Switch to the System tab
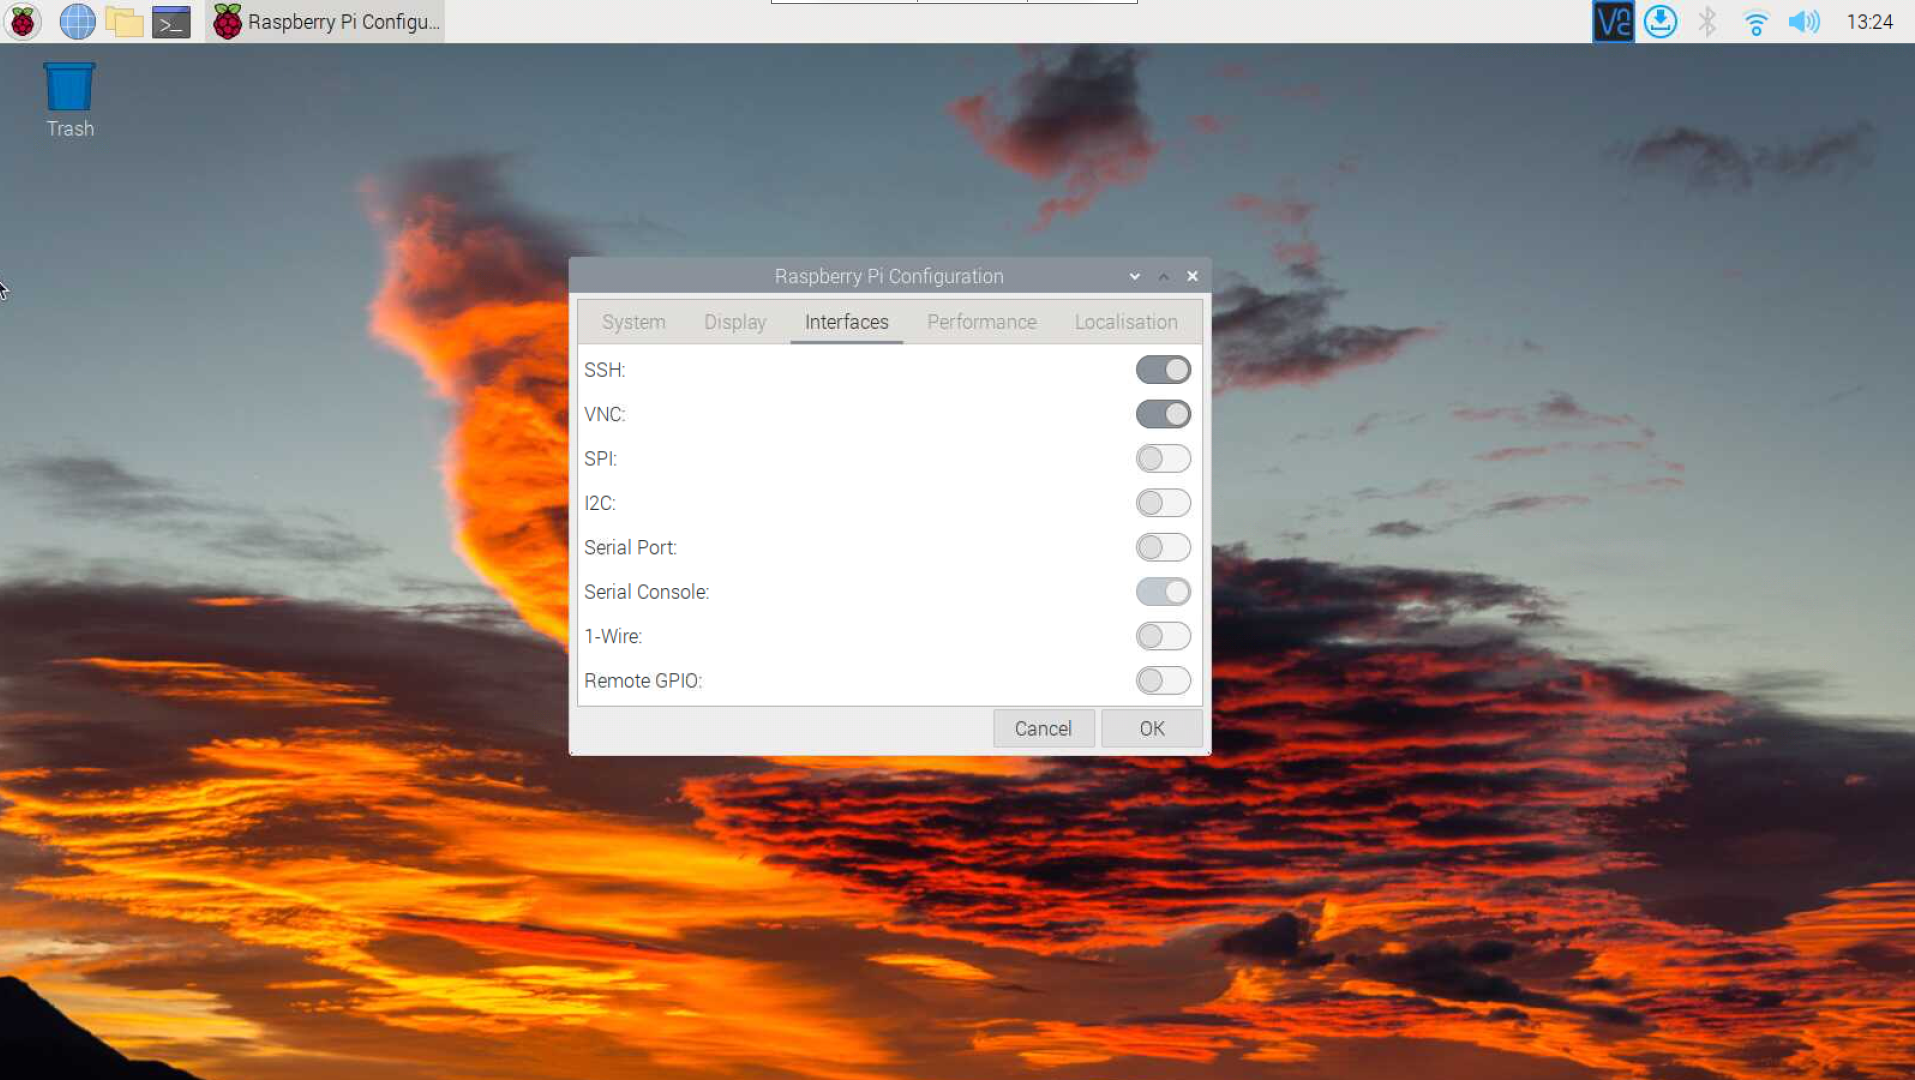Viewport: 1915px width, 1080px height. 633,322
